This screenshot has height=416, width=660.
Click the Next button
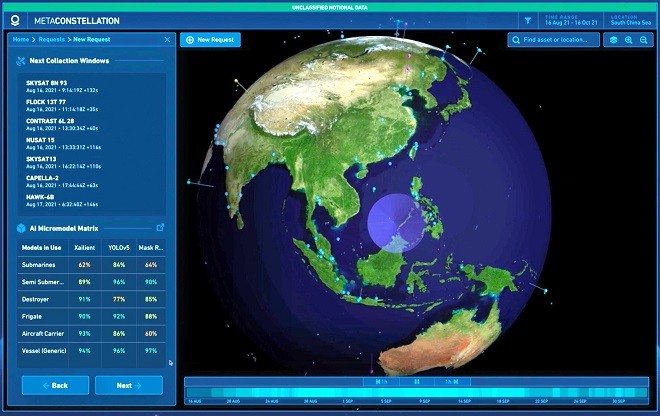129,385
